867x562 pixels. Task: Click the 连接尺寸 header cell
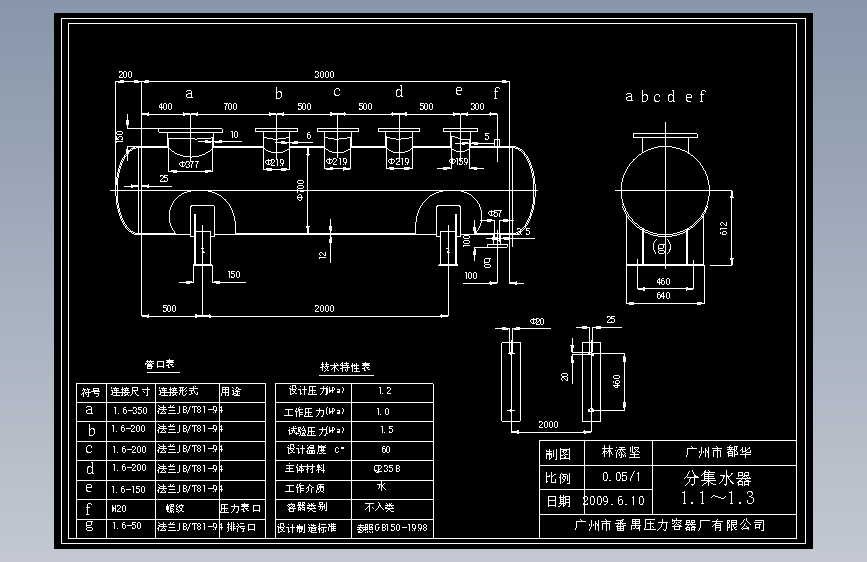point(130,392)
